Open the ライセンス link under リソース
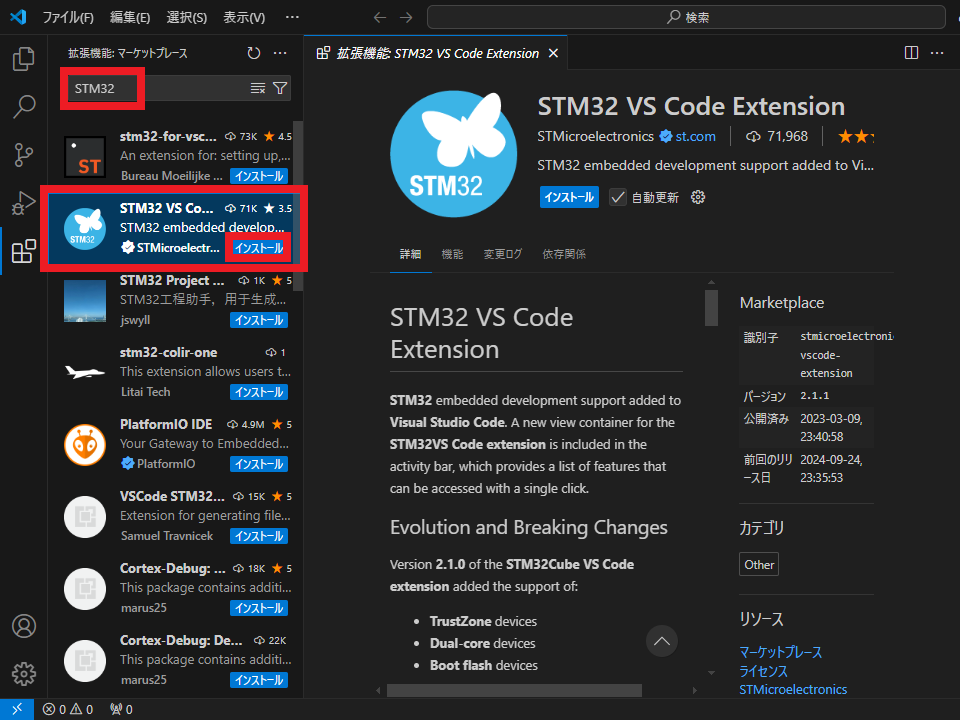This screenshot has width=960, height=720. coord(763,671)
